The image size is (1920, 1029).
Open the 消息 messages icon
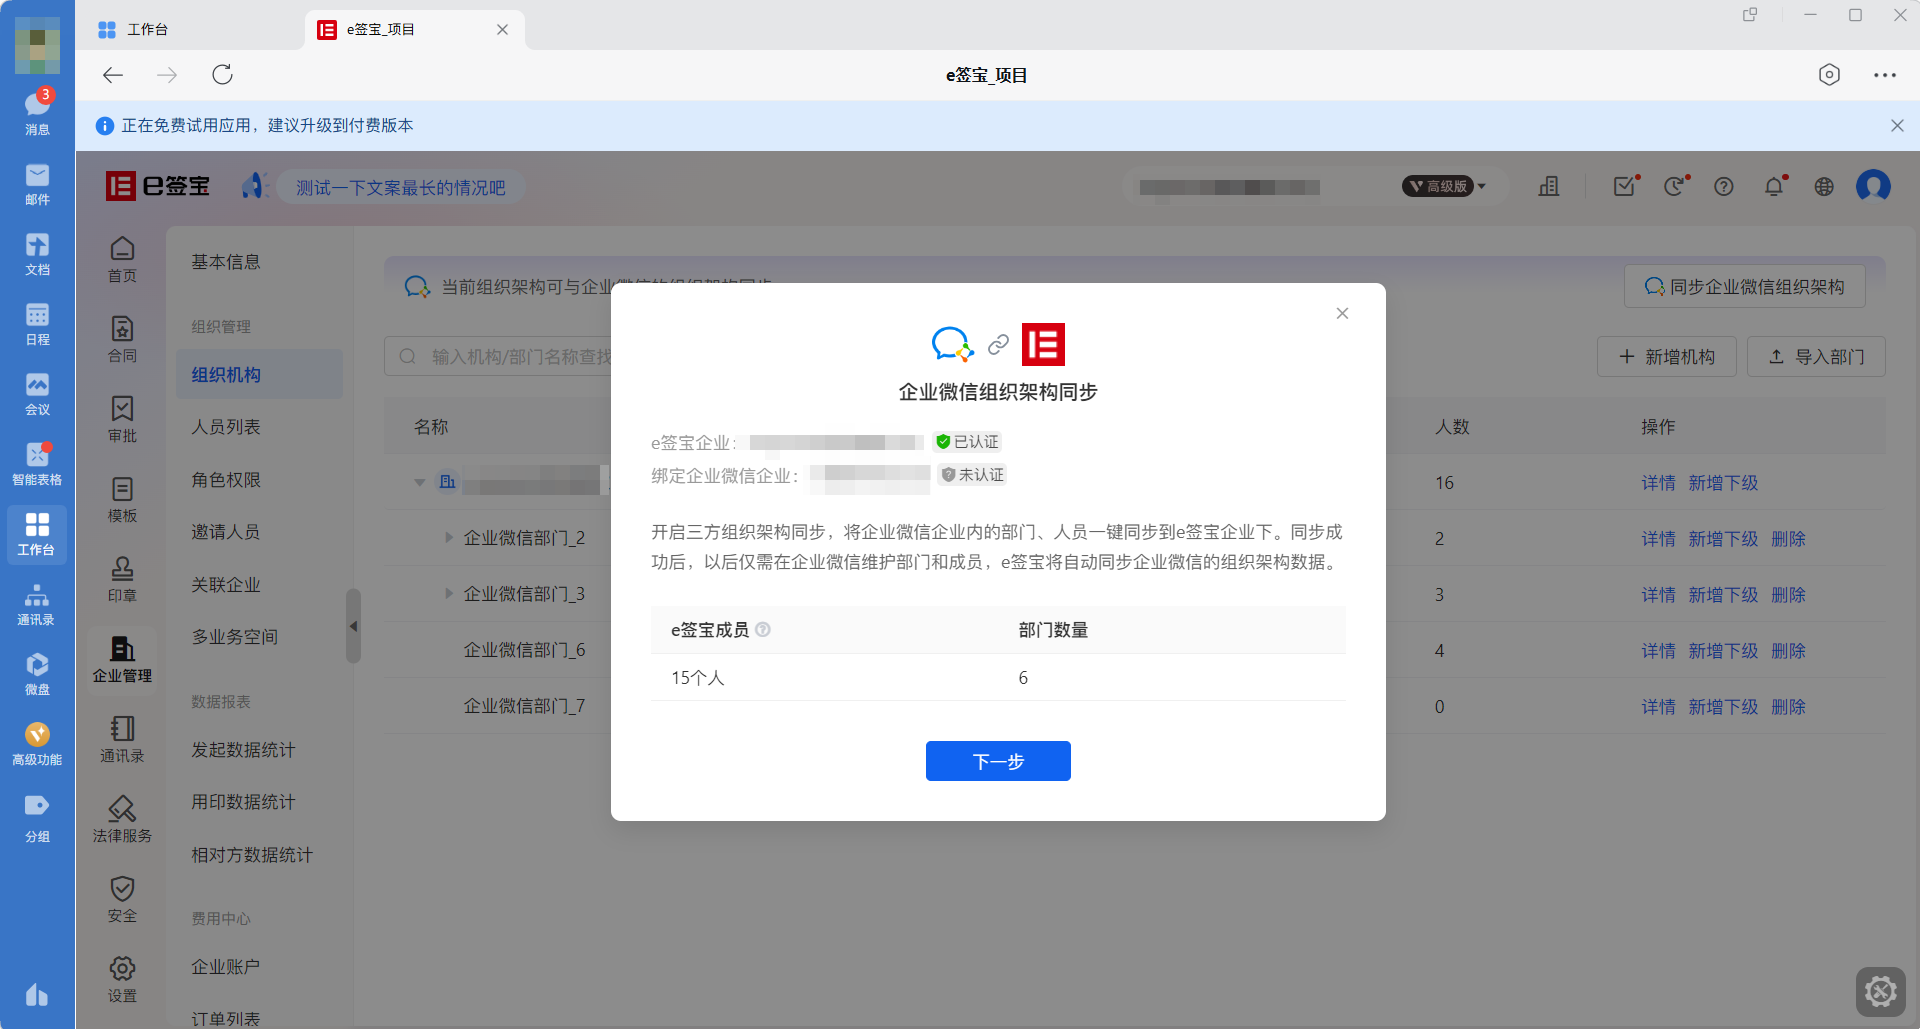pyautogui.click(x=37, y=112)
